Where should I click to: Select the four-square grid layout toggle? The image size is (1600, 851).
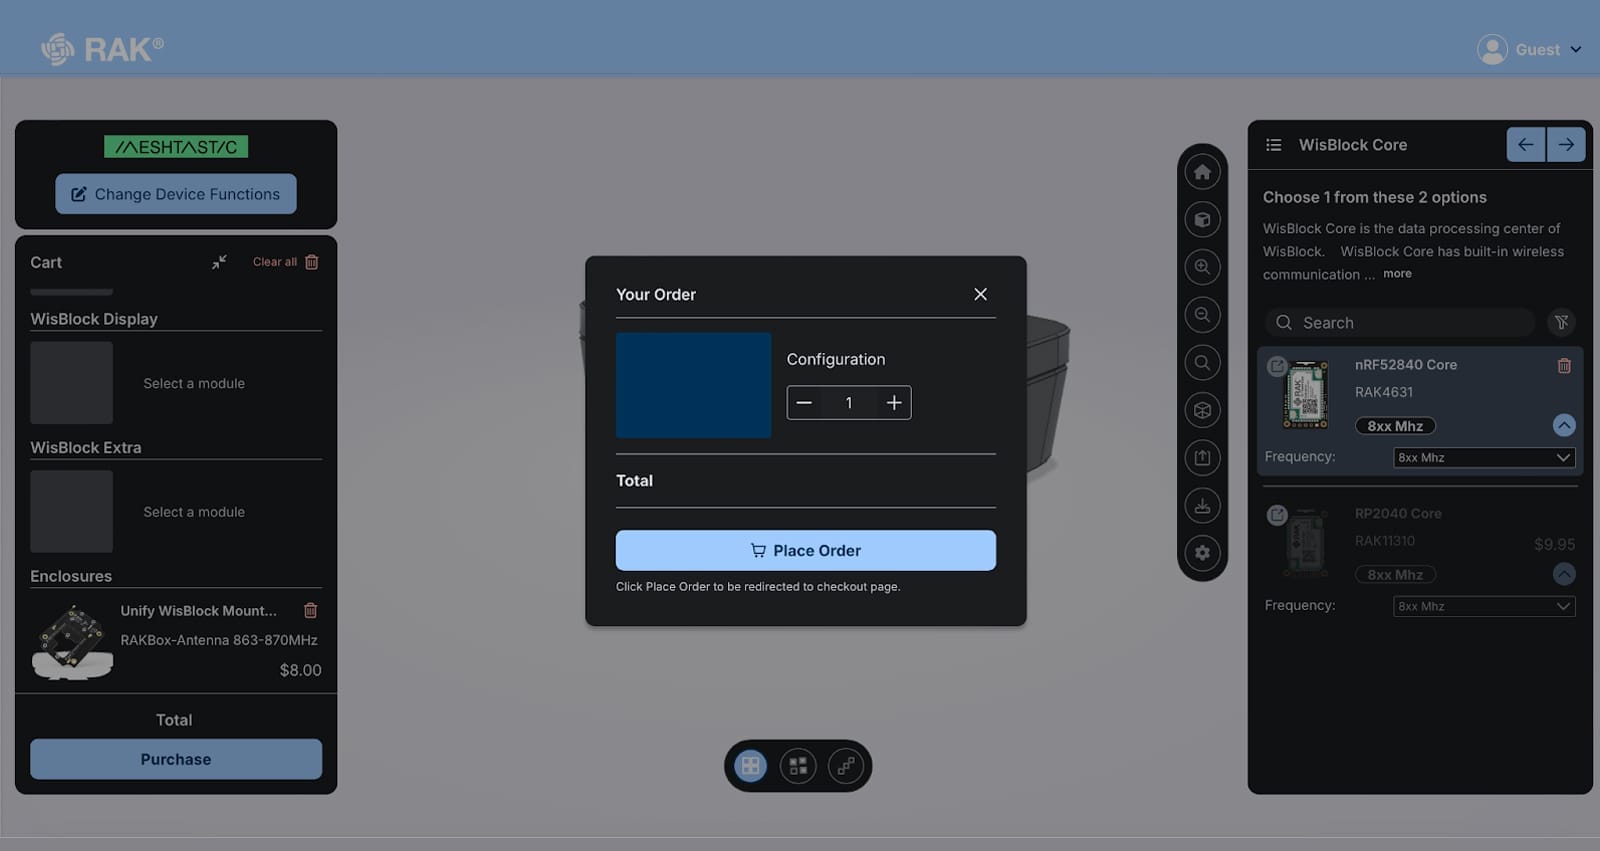[x=750, y=766]
